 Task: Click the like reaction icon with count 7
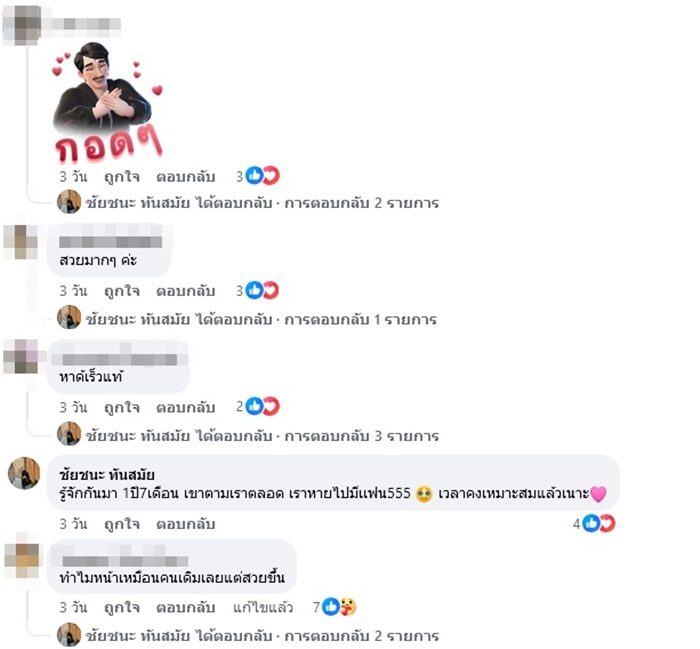click(x=331, y=607)
